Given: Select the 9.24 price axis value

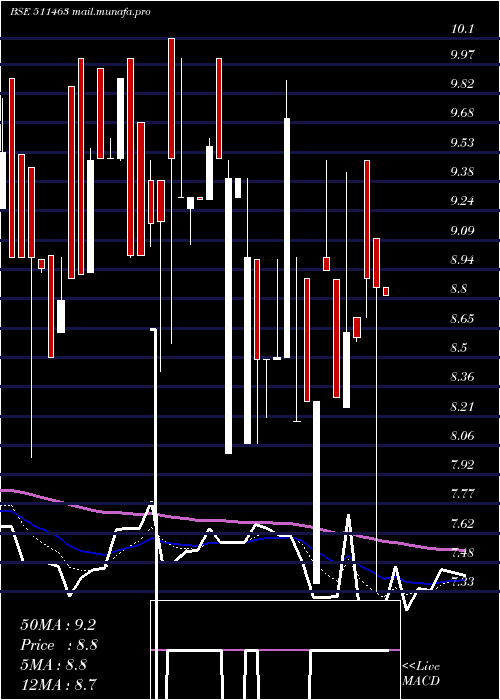Looking at the screenshot, I should 463,201.
